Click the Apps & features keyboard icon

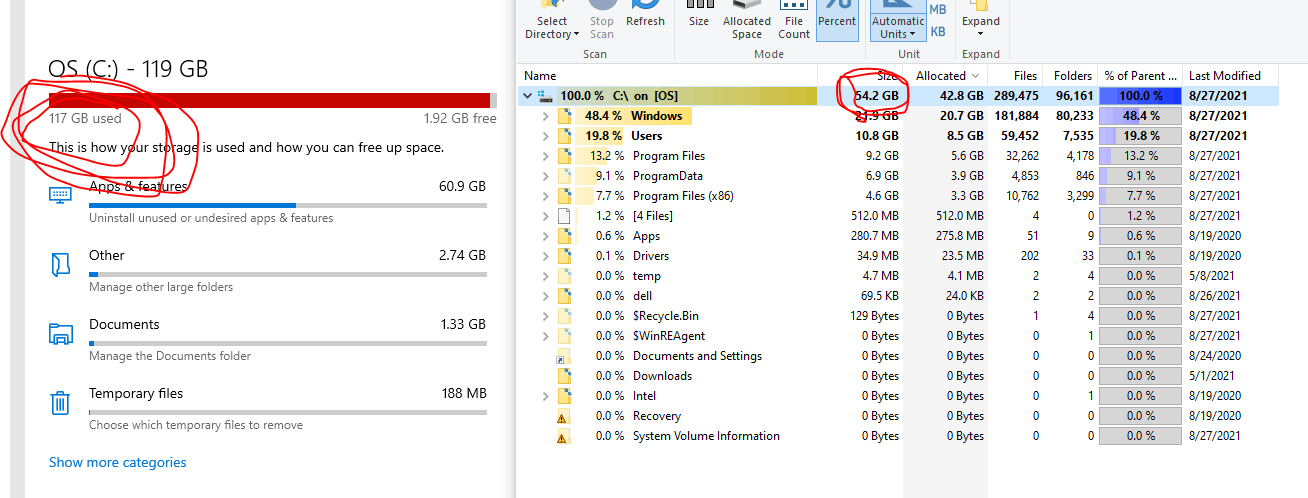pos(60,194)
